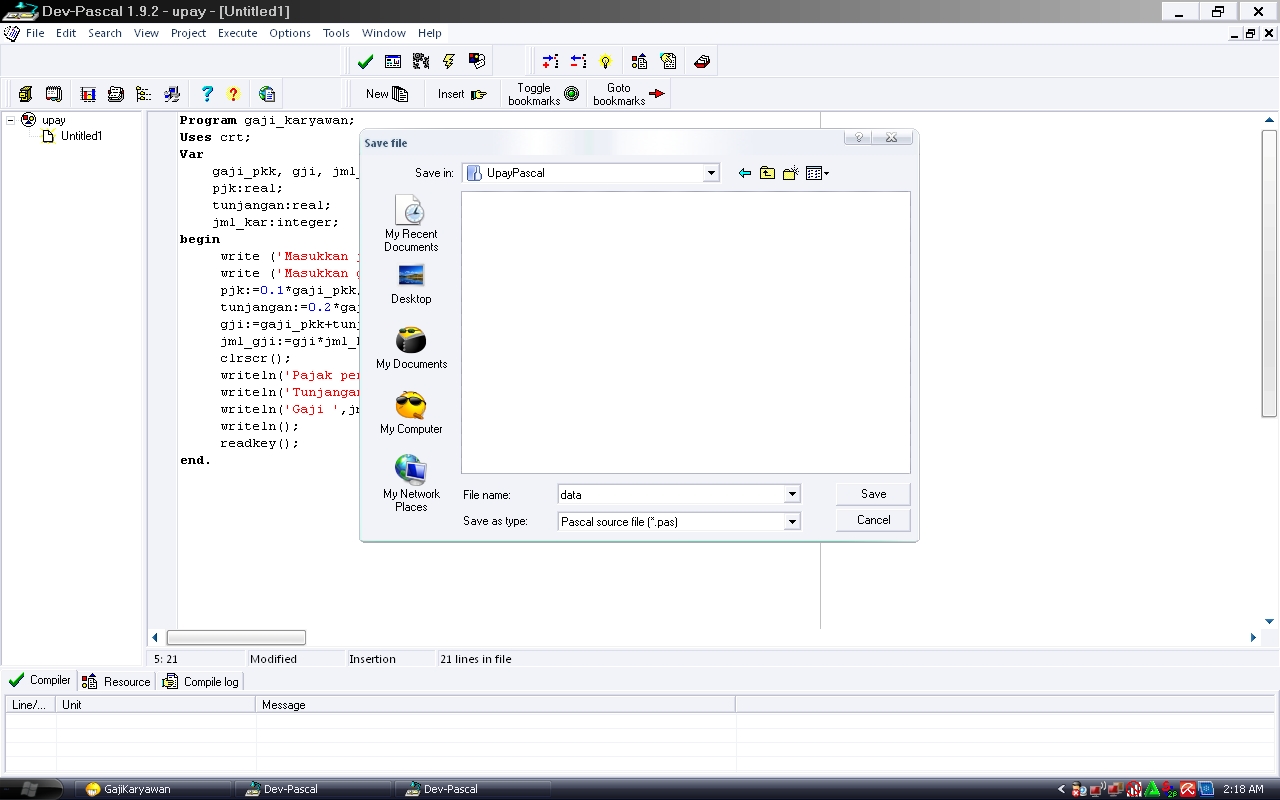Click the Toggle bookmarks button

point(543,94)
